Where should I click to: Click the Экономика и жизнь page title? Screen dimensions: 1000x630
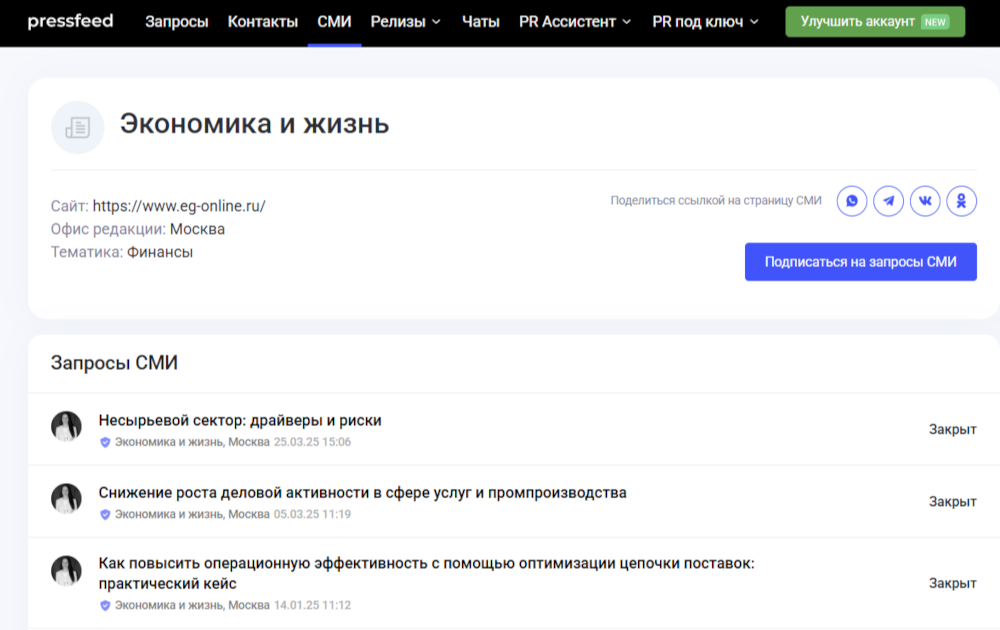click(254, 124)
